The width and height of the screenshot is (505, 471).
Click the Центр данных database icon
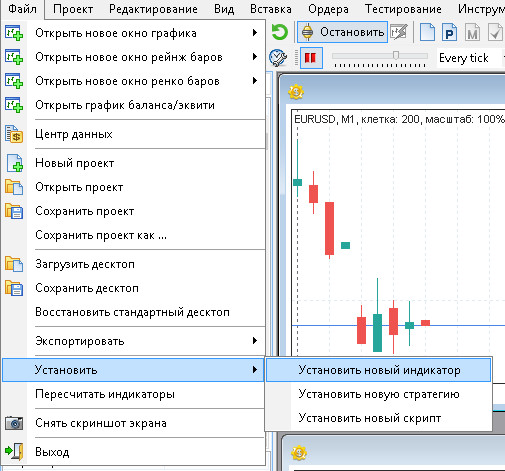(14, 134)
